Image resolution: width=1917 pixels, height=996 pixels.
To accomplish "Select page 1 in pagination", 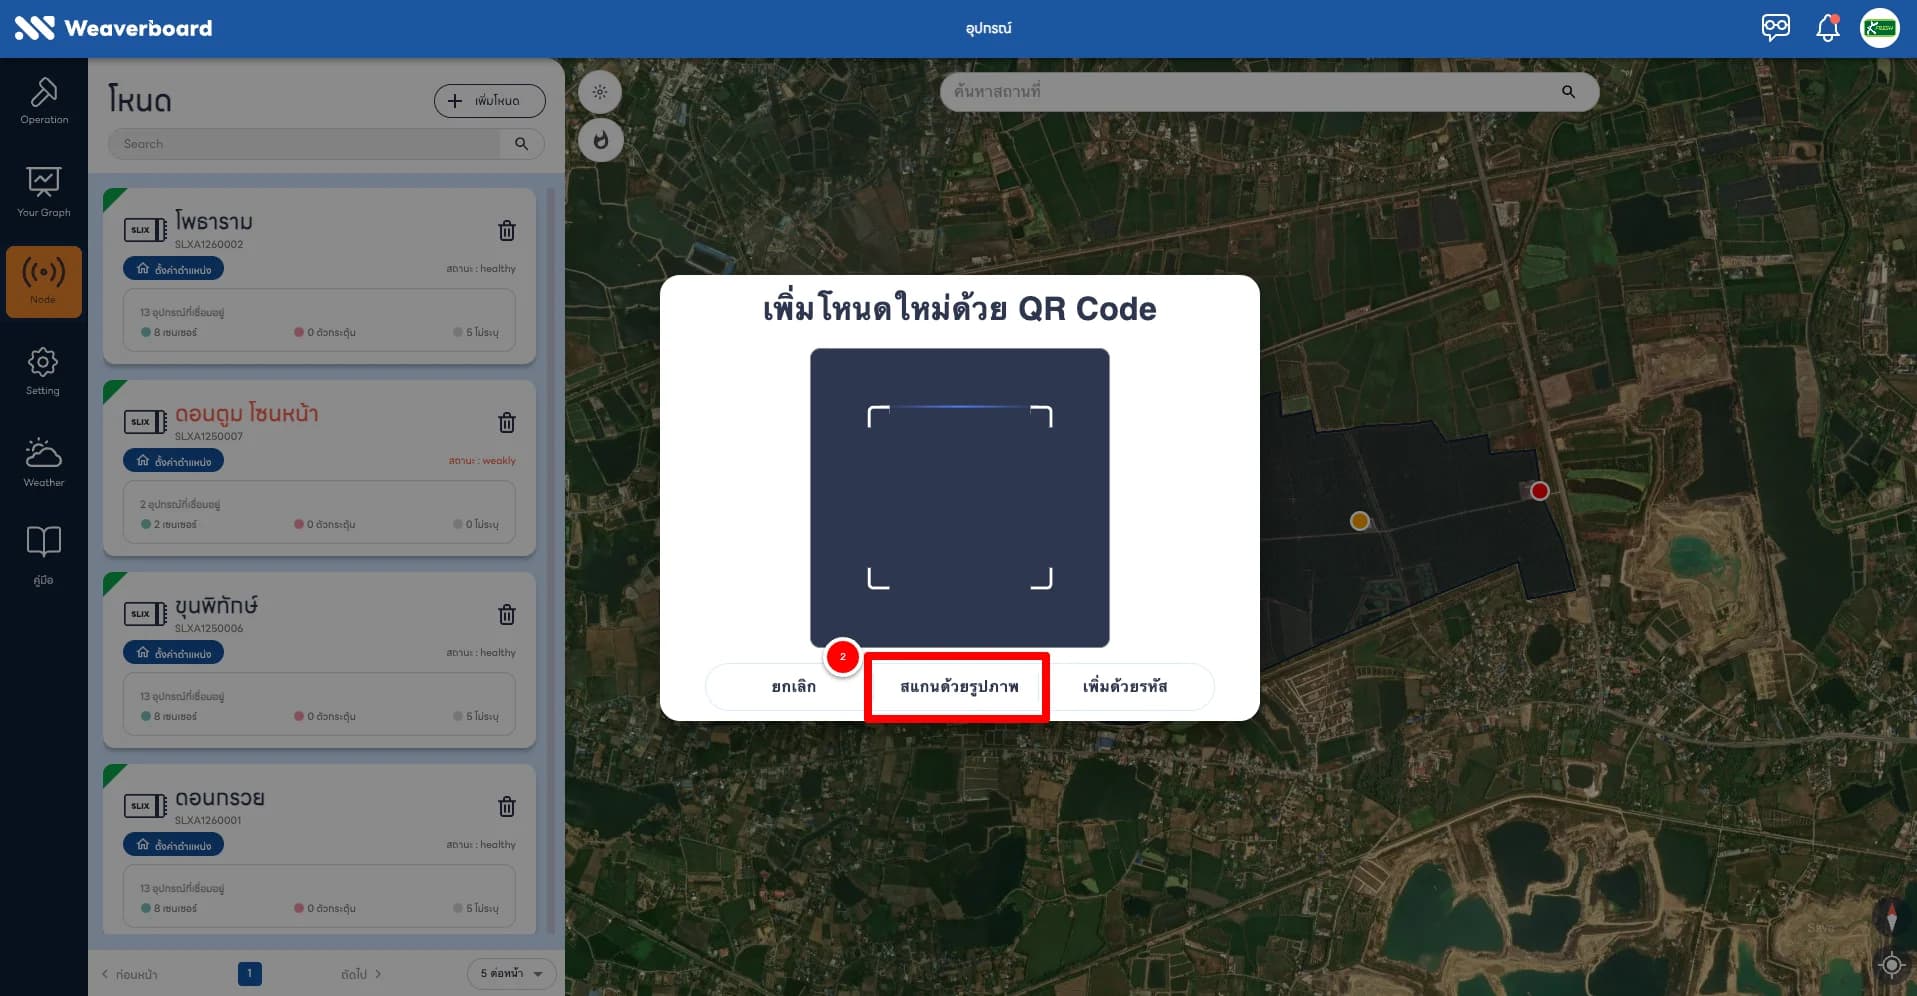I will 250,973.
